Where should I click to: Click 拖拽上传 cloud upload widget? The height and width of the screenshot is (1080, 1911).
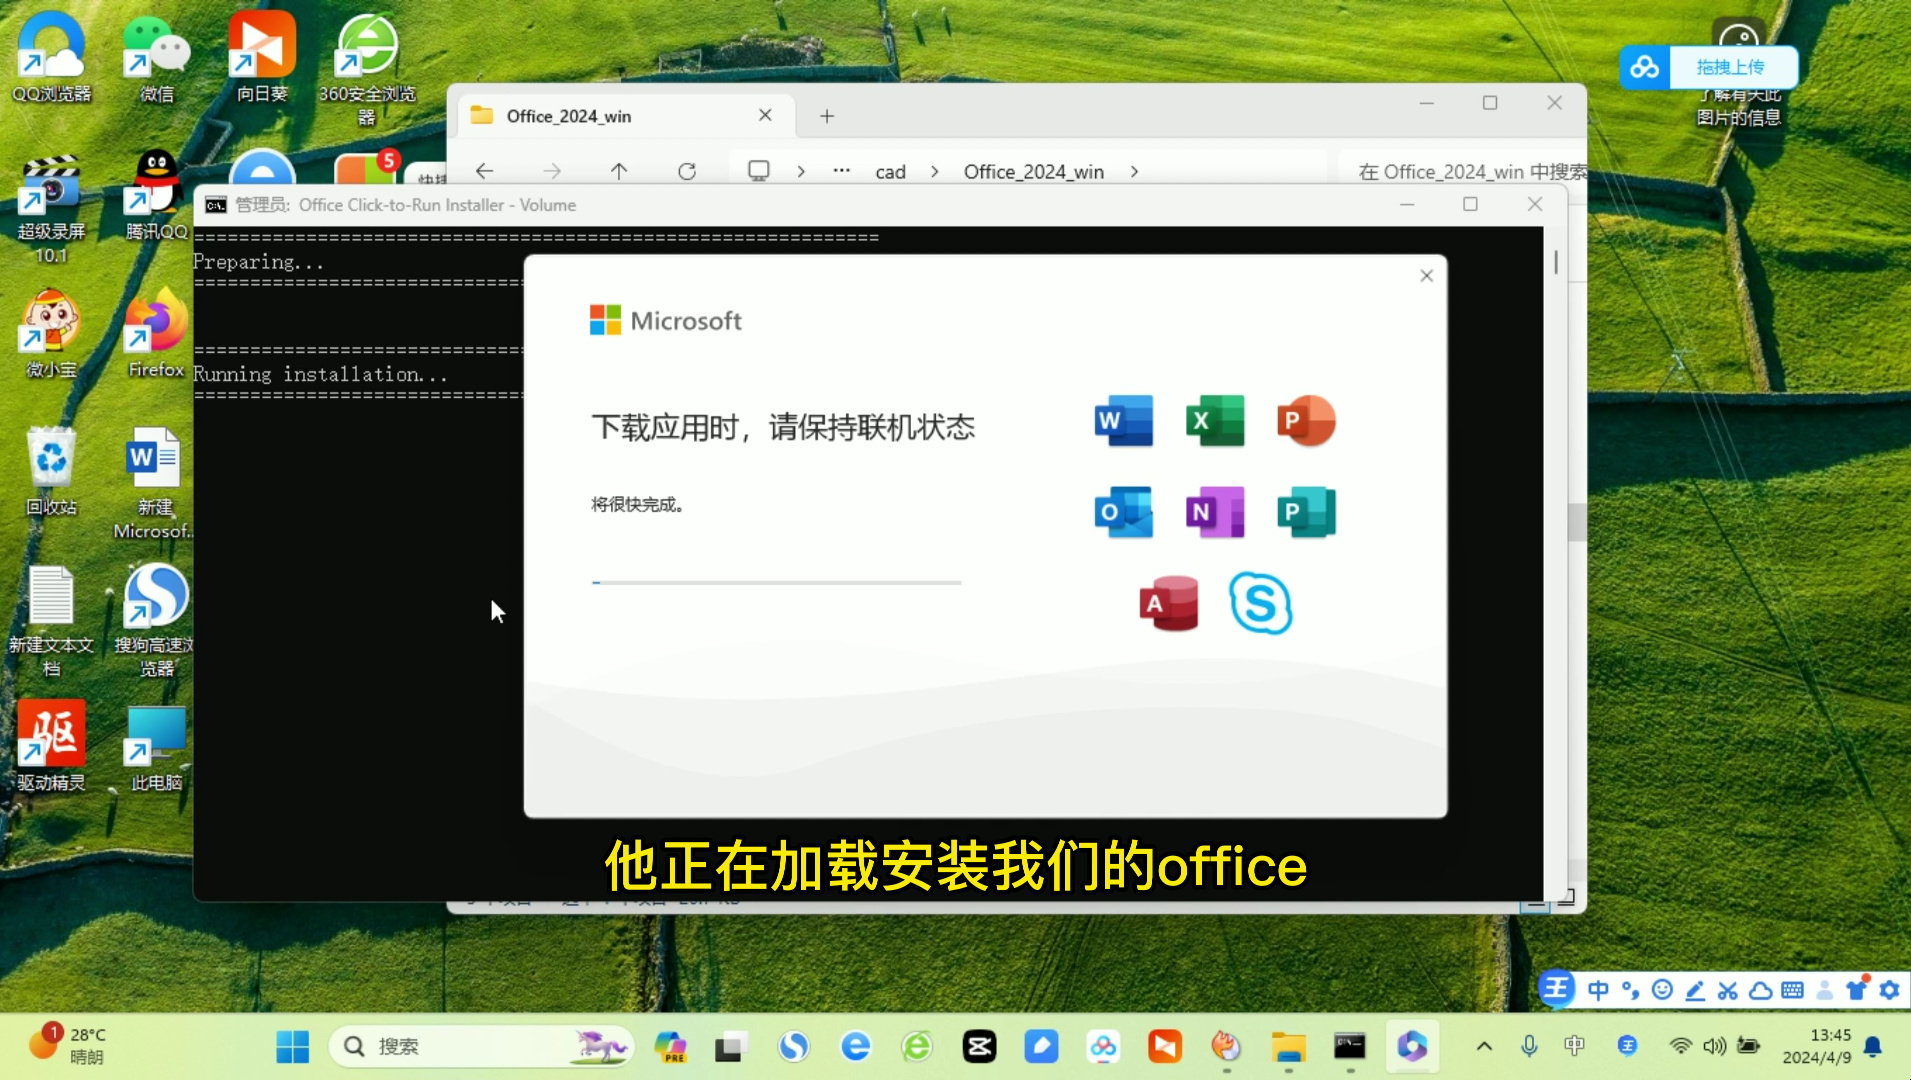(1709, 67)
